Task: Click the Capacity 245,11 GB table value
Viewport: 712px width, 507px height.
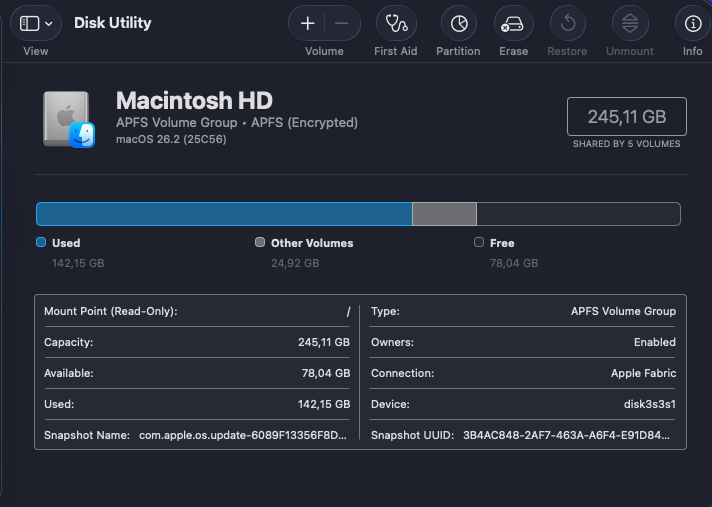Action: pos(324,342)
